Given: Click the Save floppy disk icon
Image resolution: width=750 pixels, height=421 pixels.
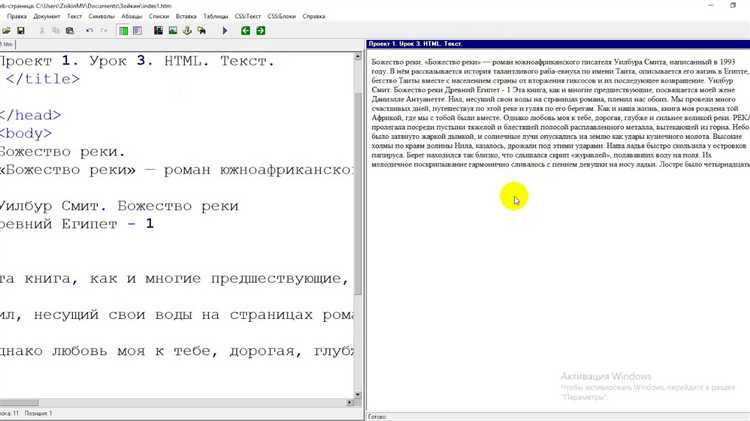Looking at the screenshot, I should tap(22, 31).
